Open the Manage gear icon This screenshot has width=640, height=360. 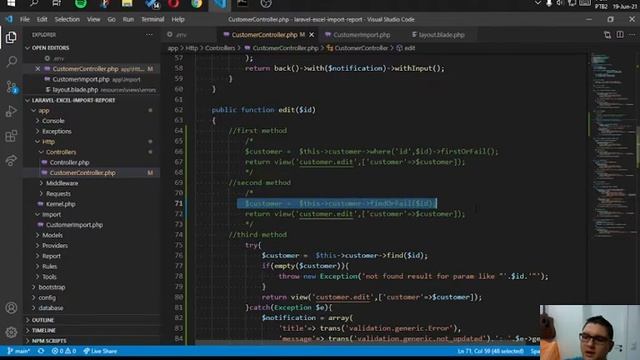(11, 332)
